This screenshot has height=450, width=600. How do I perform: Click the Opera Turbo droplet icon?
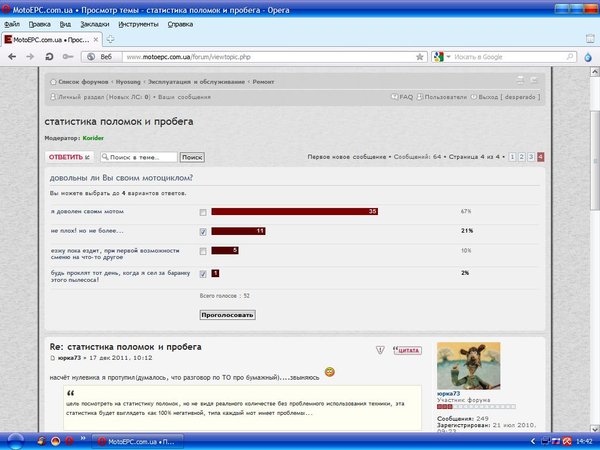tap(588, 57)
